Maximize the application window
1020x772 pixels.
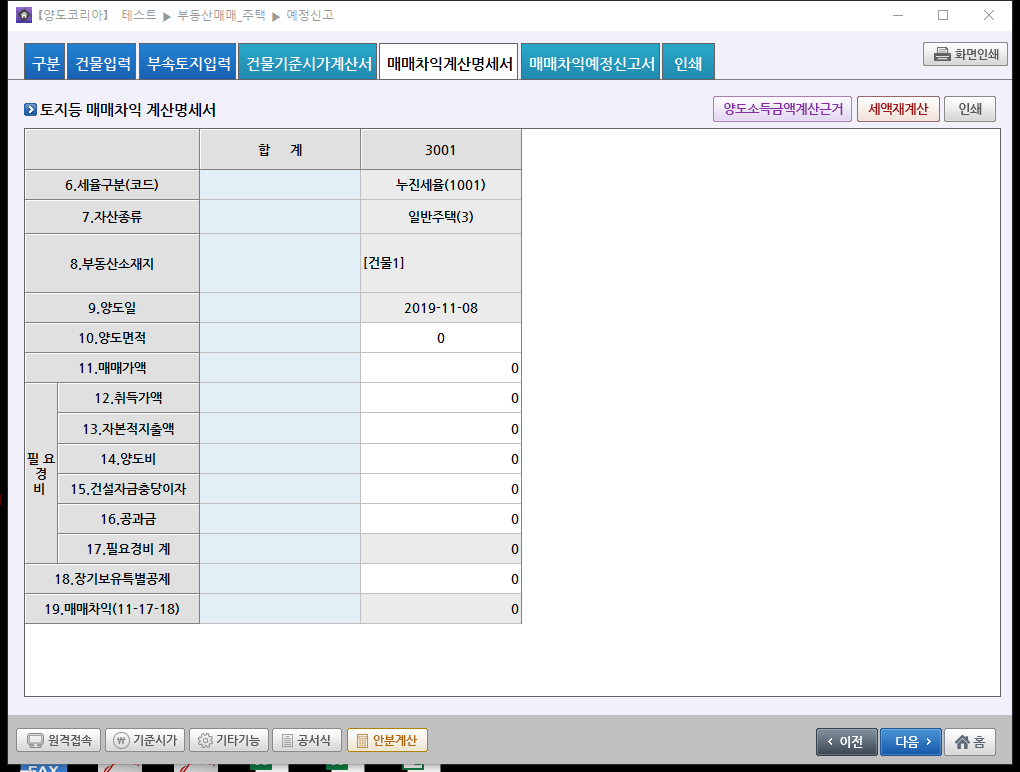click(x=943, y=15)
